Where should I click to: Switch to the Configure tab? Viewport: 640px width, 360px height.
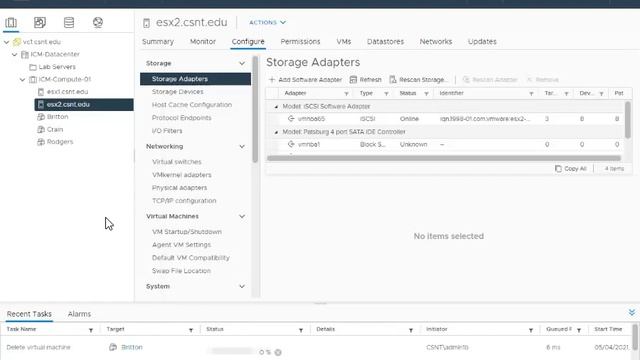(x=248, y=42)
